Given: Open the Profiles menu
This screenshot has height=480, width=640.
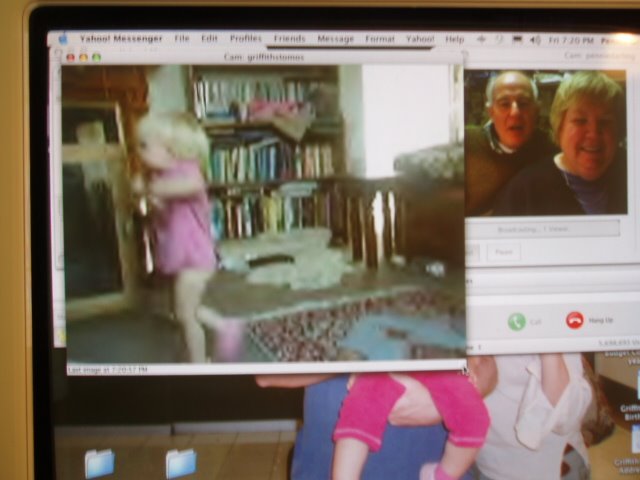Looking at the screenshot, I should point(246,39).
